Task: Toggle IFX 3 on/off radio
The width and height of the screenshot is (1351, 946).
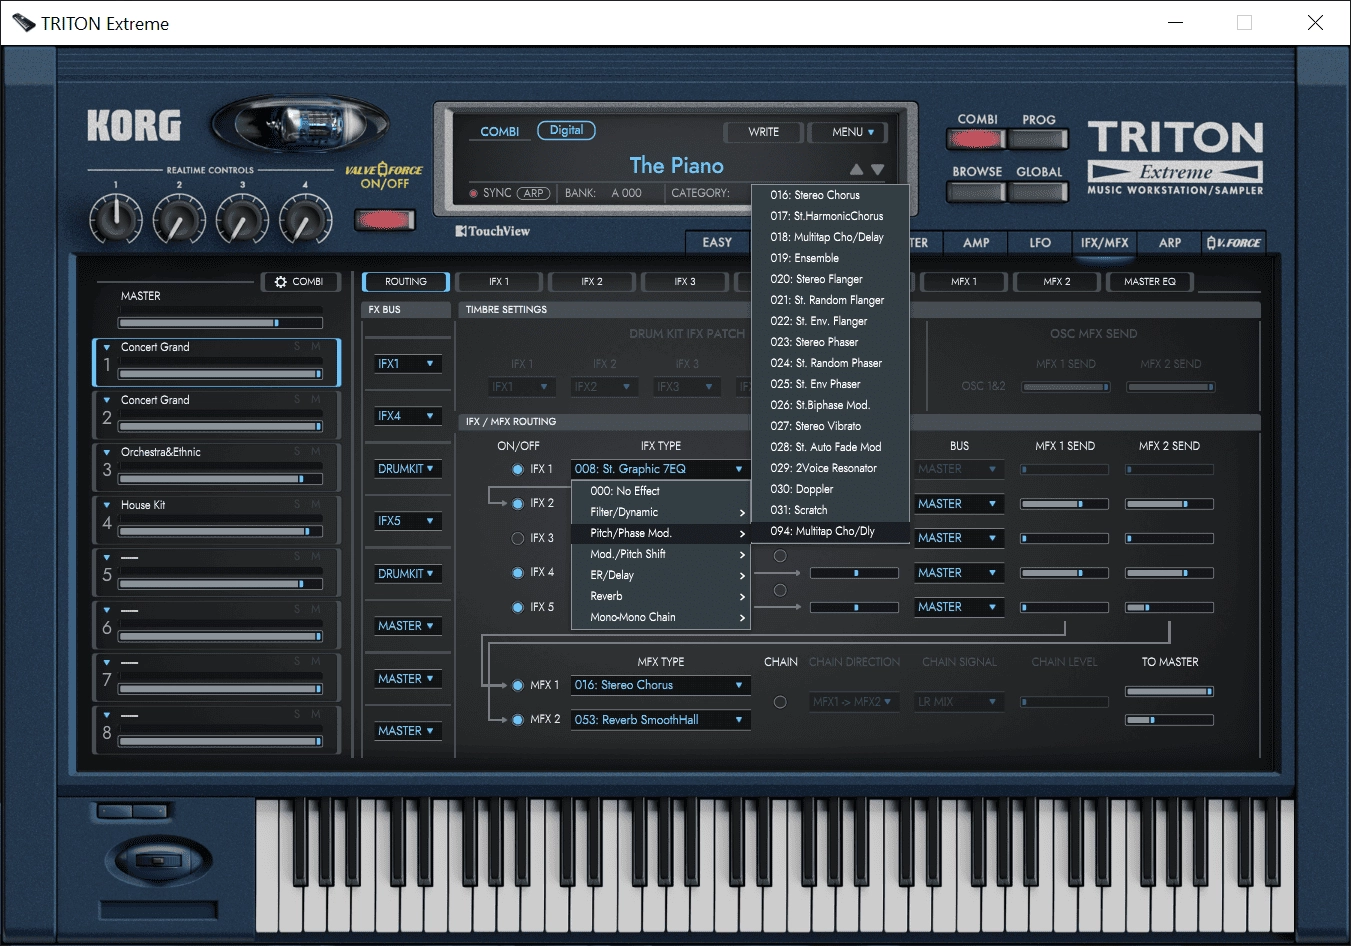Action: coord(518,538)
